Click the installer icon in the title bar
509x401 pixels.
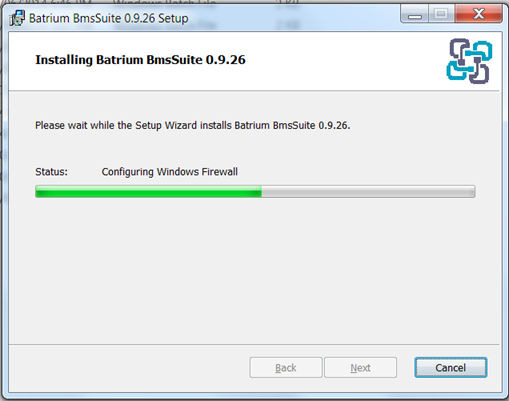17,18
